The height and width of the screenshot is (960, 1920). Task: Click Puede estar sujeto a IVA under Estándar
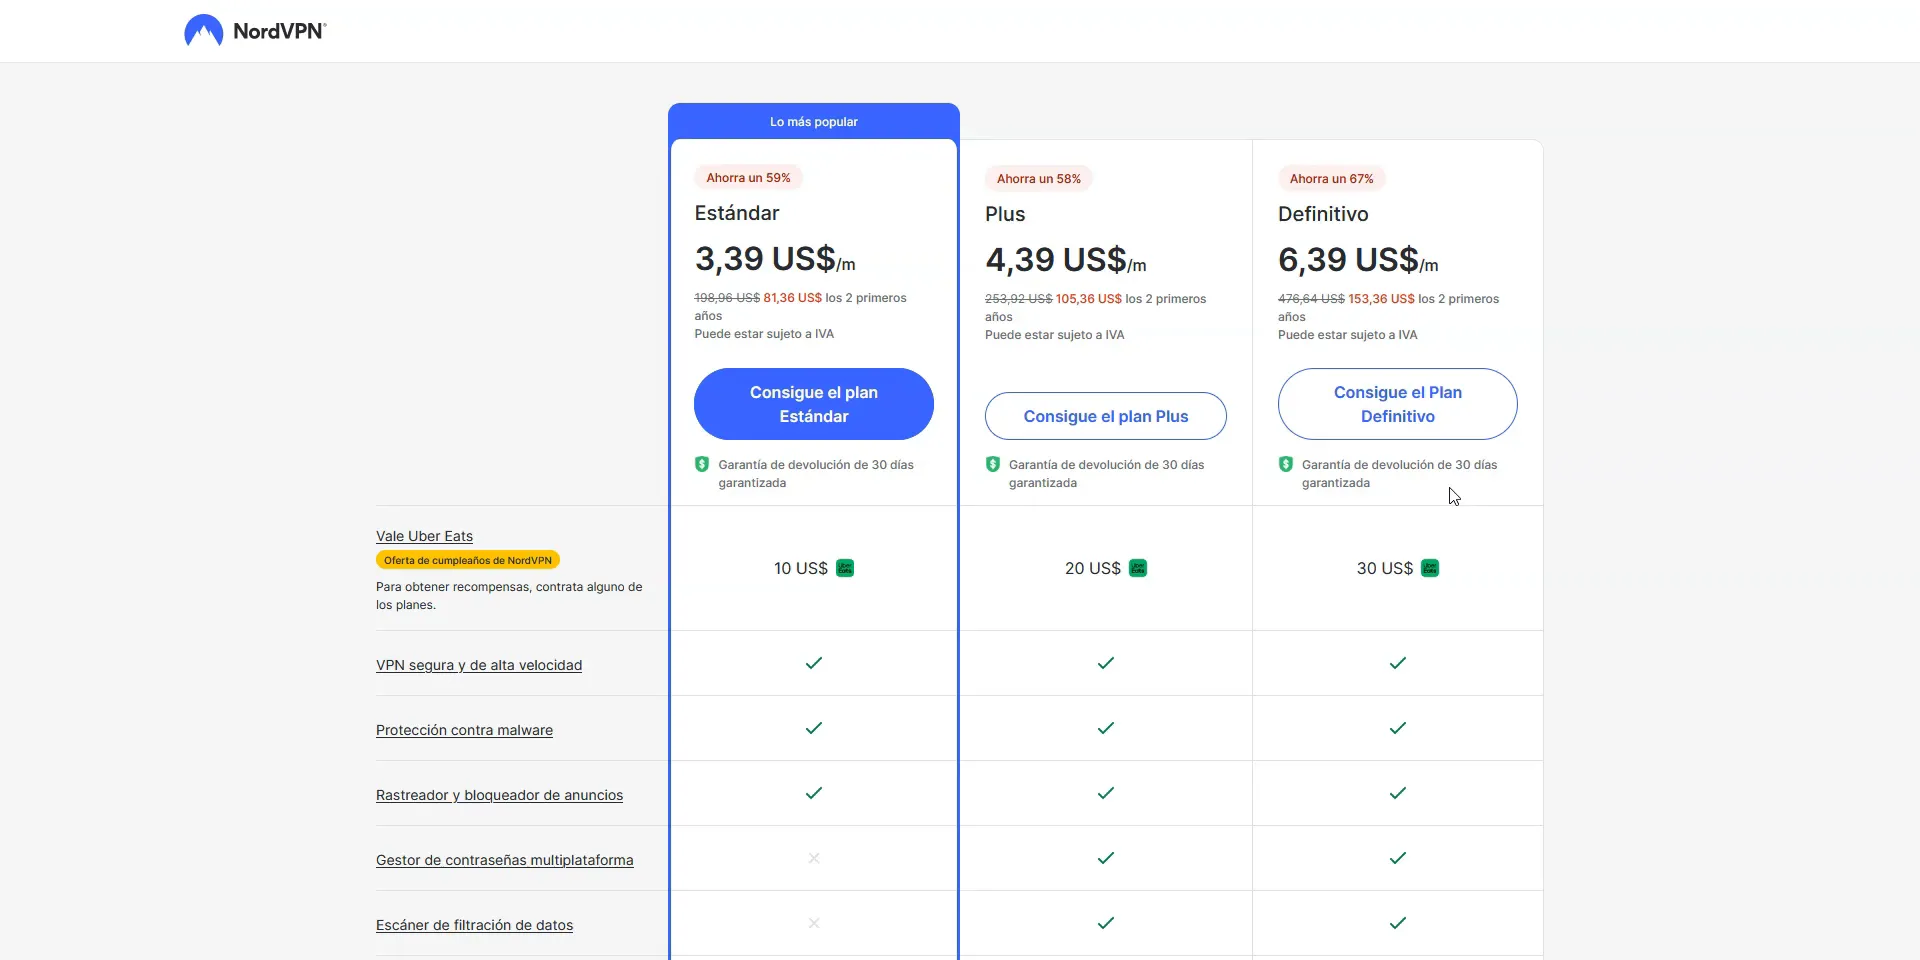click(764, 334)
